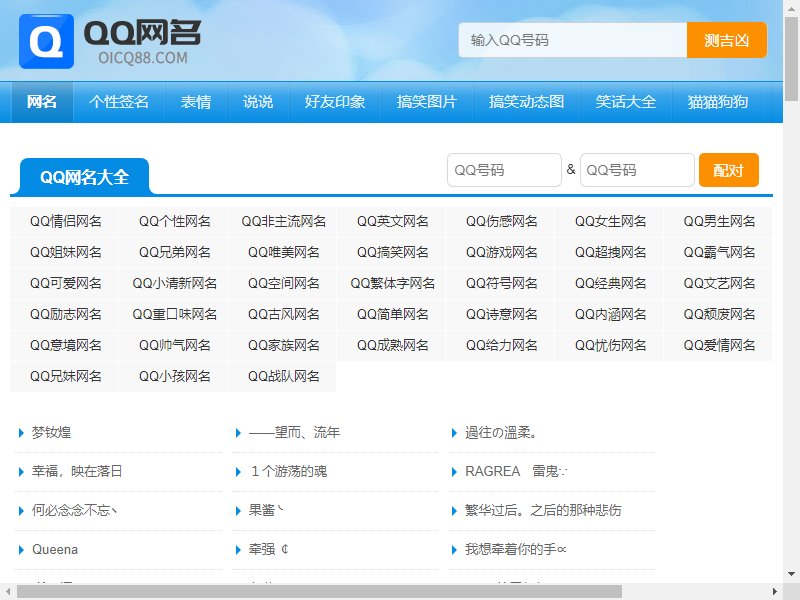Open the QQ小清新网名 category
The image size is (800, 600).
pos(174,283)
